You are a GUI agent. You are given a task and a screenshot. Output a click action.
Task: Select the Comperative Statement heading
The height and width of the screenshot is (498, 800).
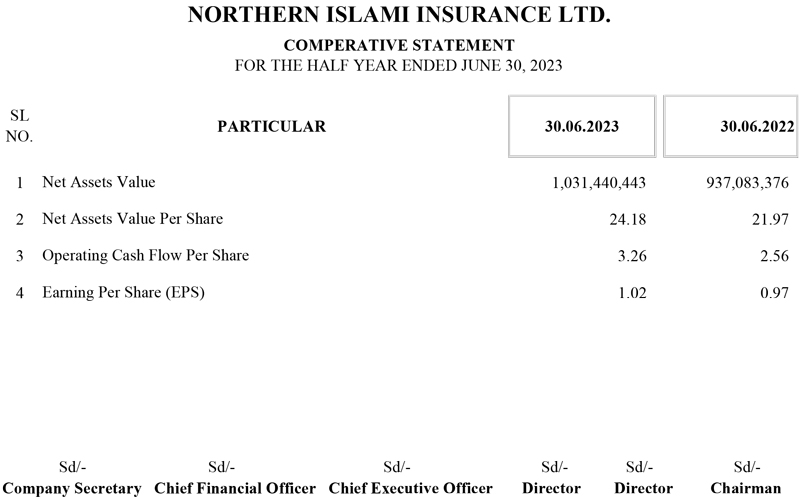399,46
